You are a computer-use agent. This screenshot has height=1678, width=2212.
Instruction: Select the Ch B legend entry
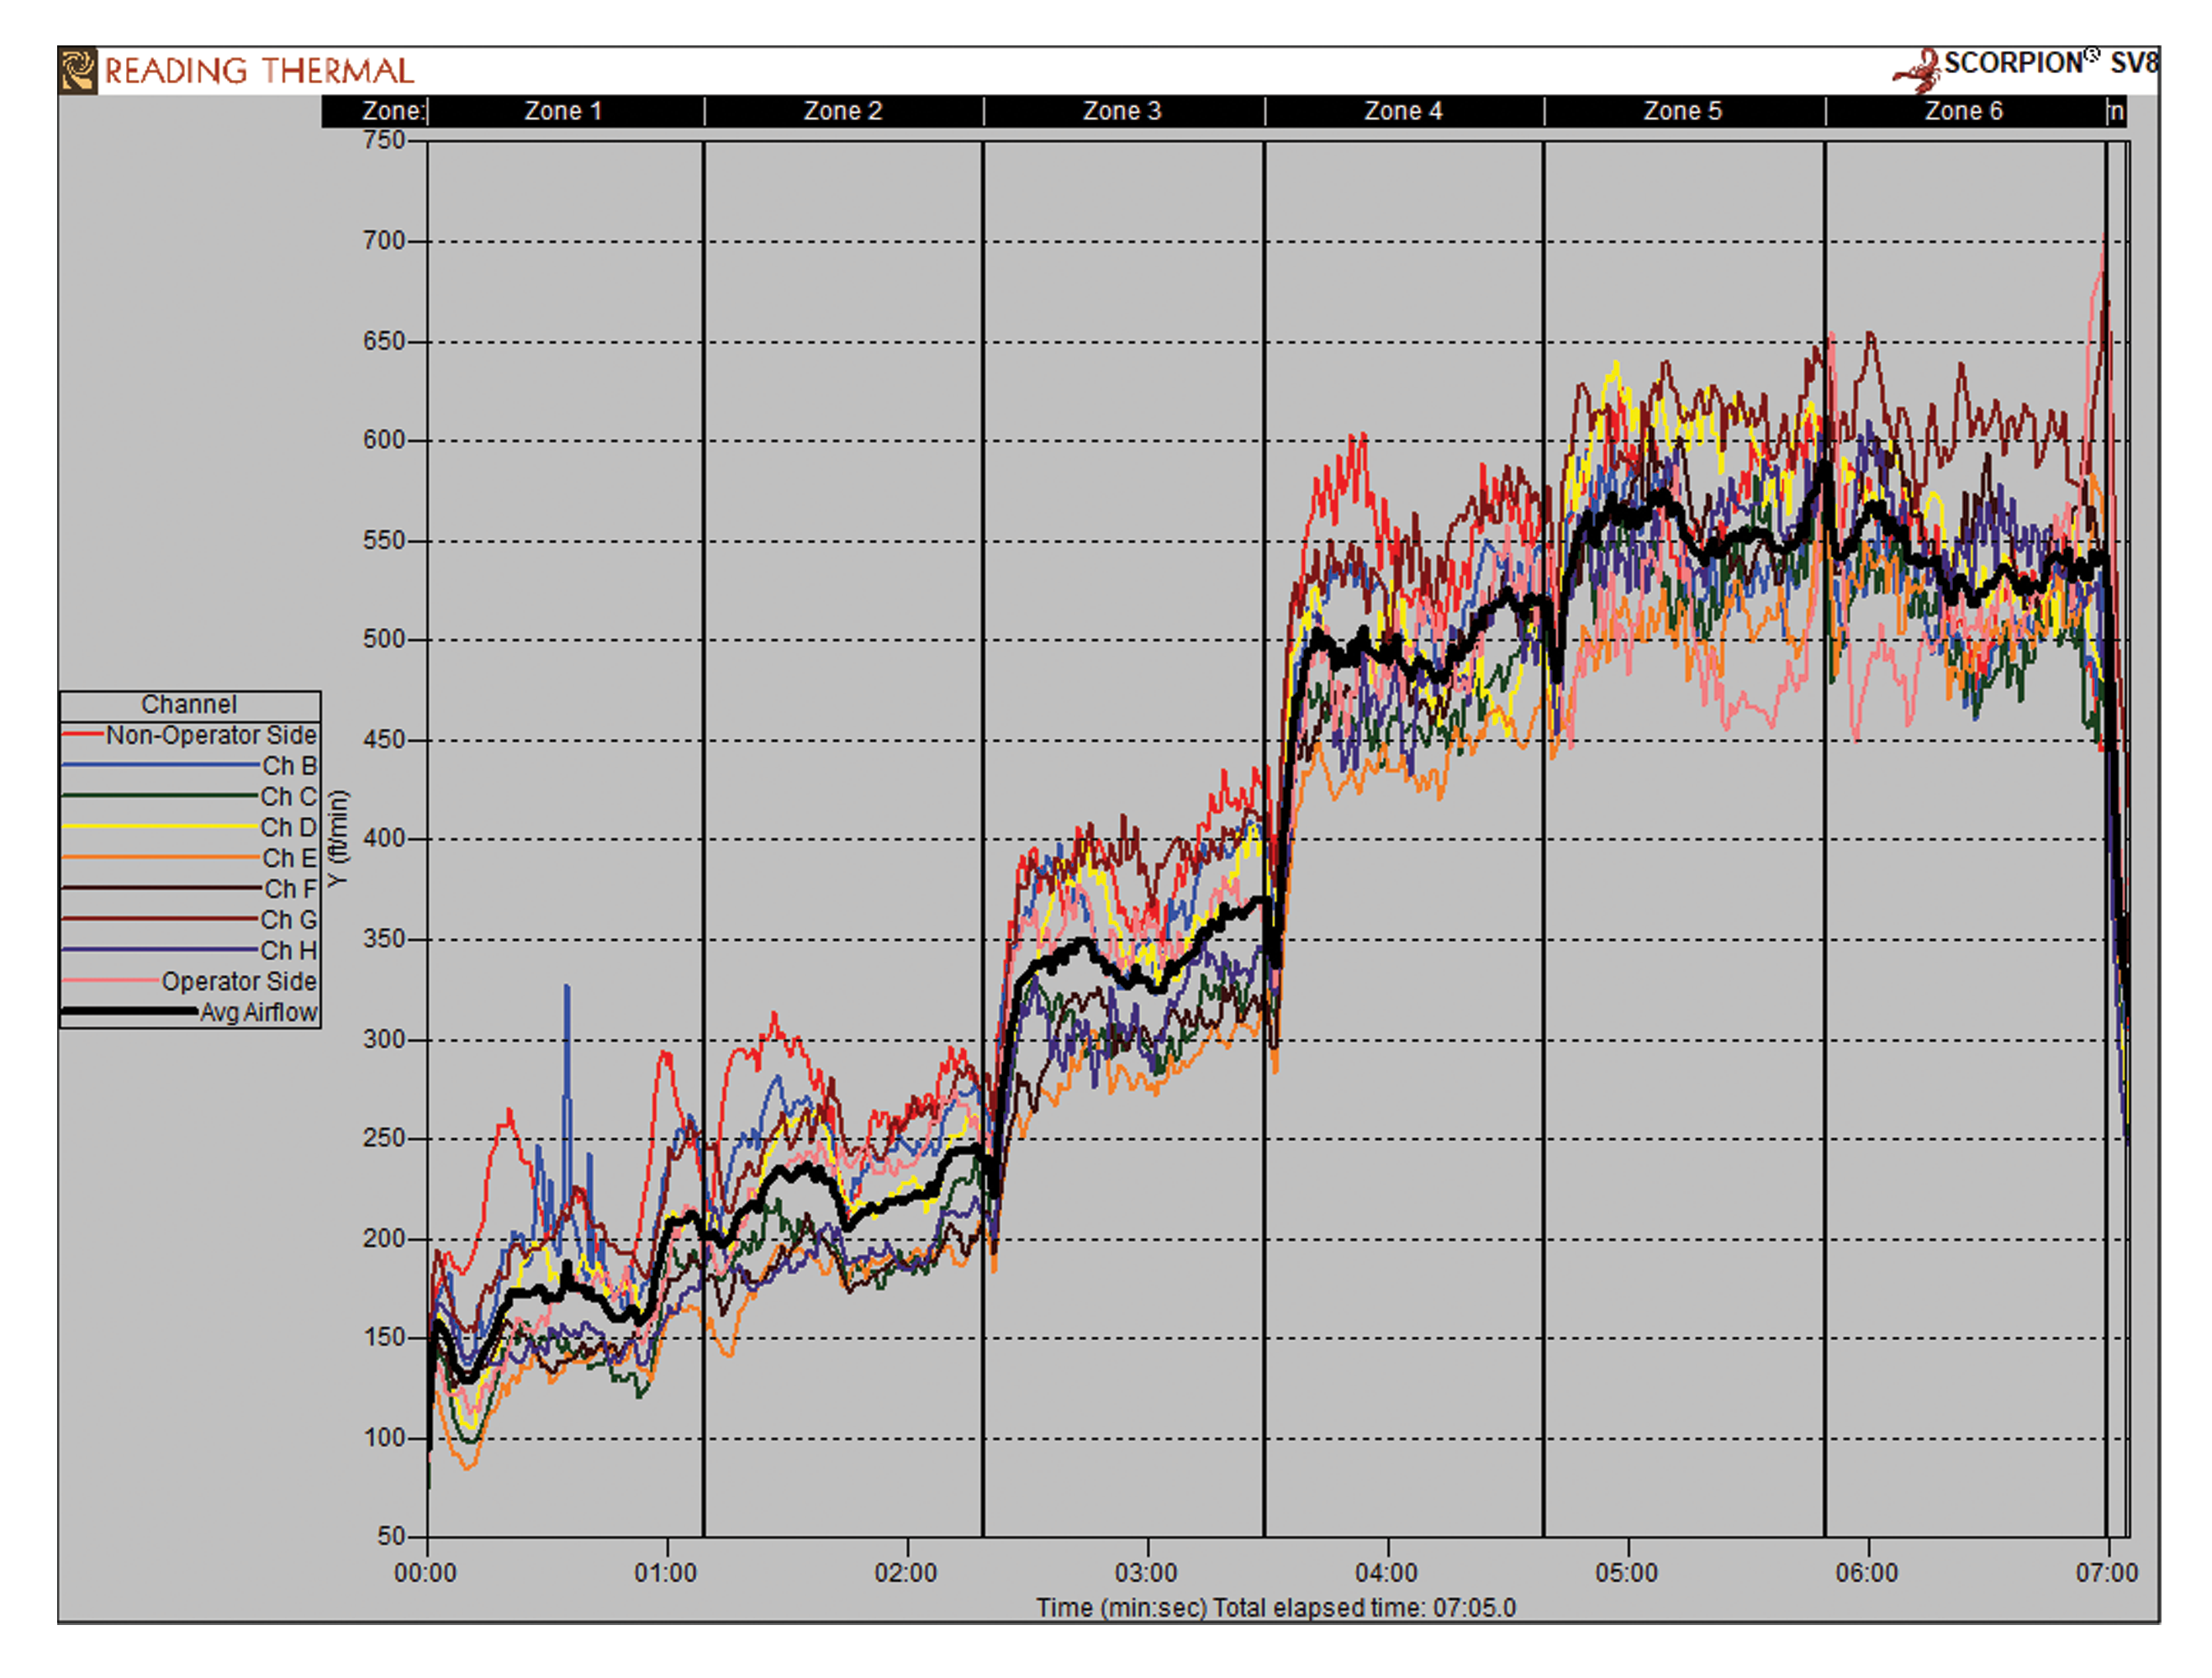pyautogui.click(x=190, y=766)
